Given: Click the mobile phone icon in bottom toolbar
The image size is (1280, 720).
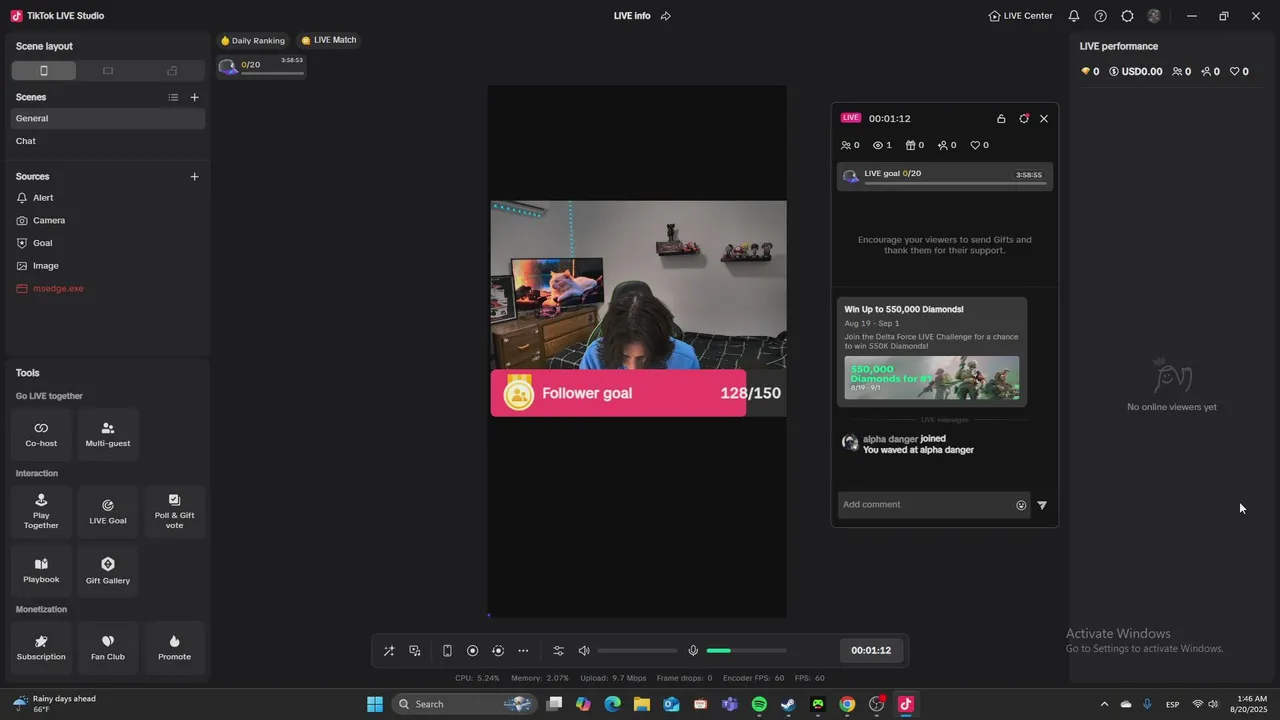Looking at the screenshot, I should click(x=447, y=651).
